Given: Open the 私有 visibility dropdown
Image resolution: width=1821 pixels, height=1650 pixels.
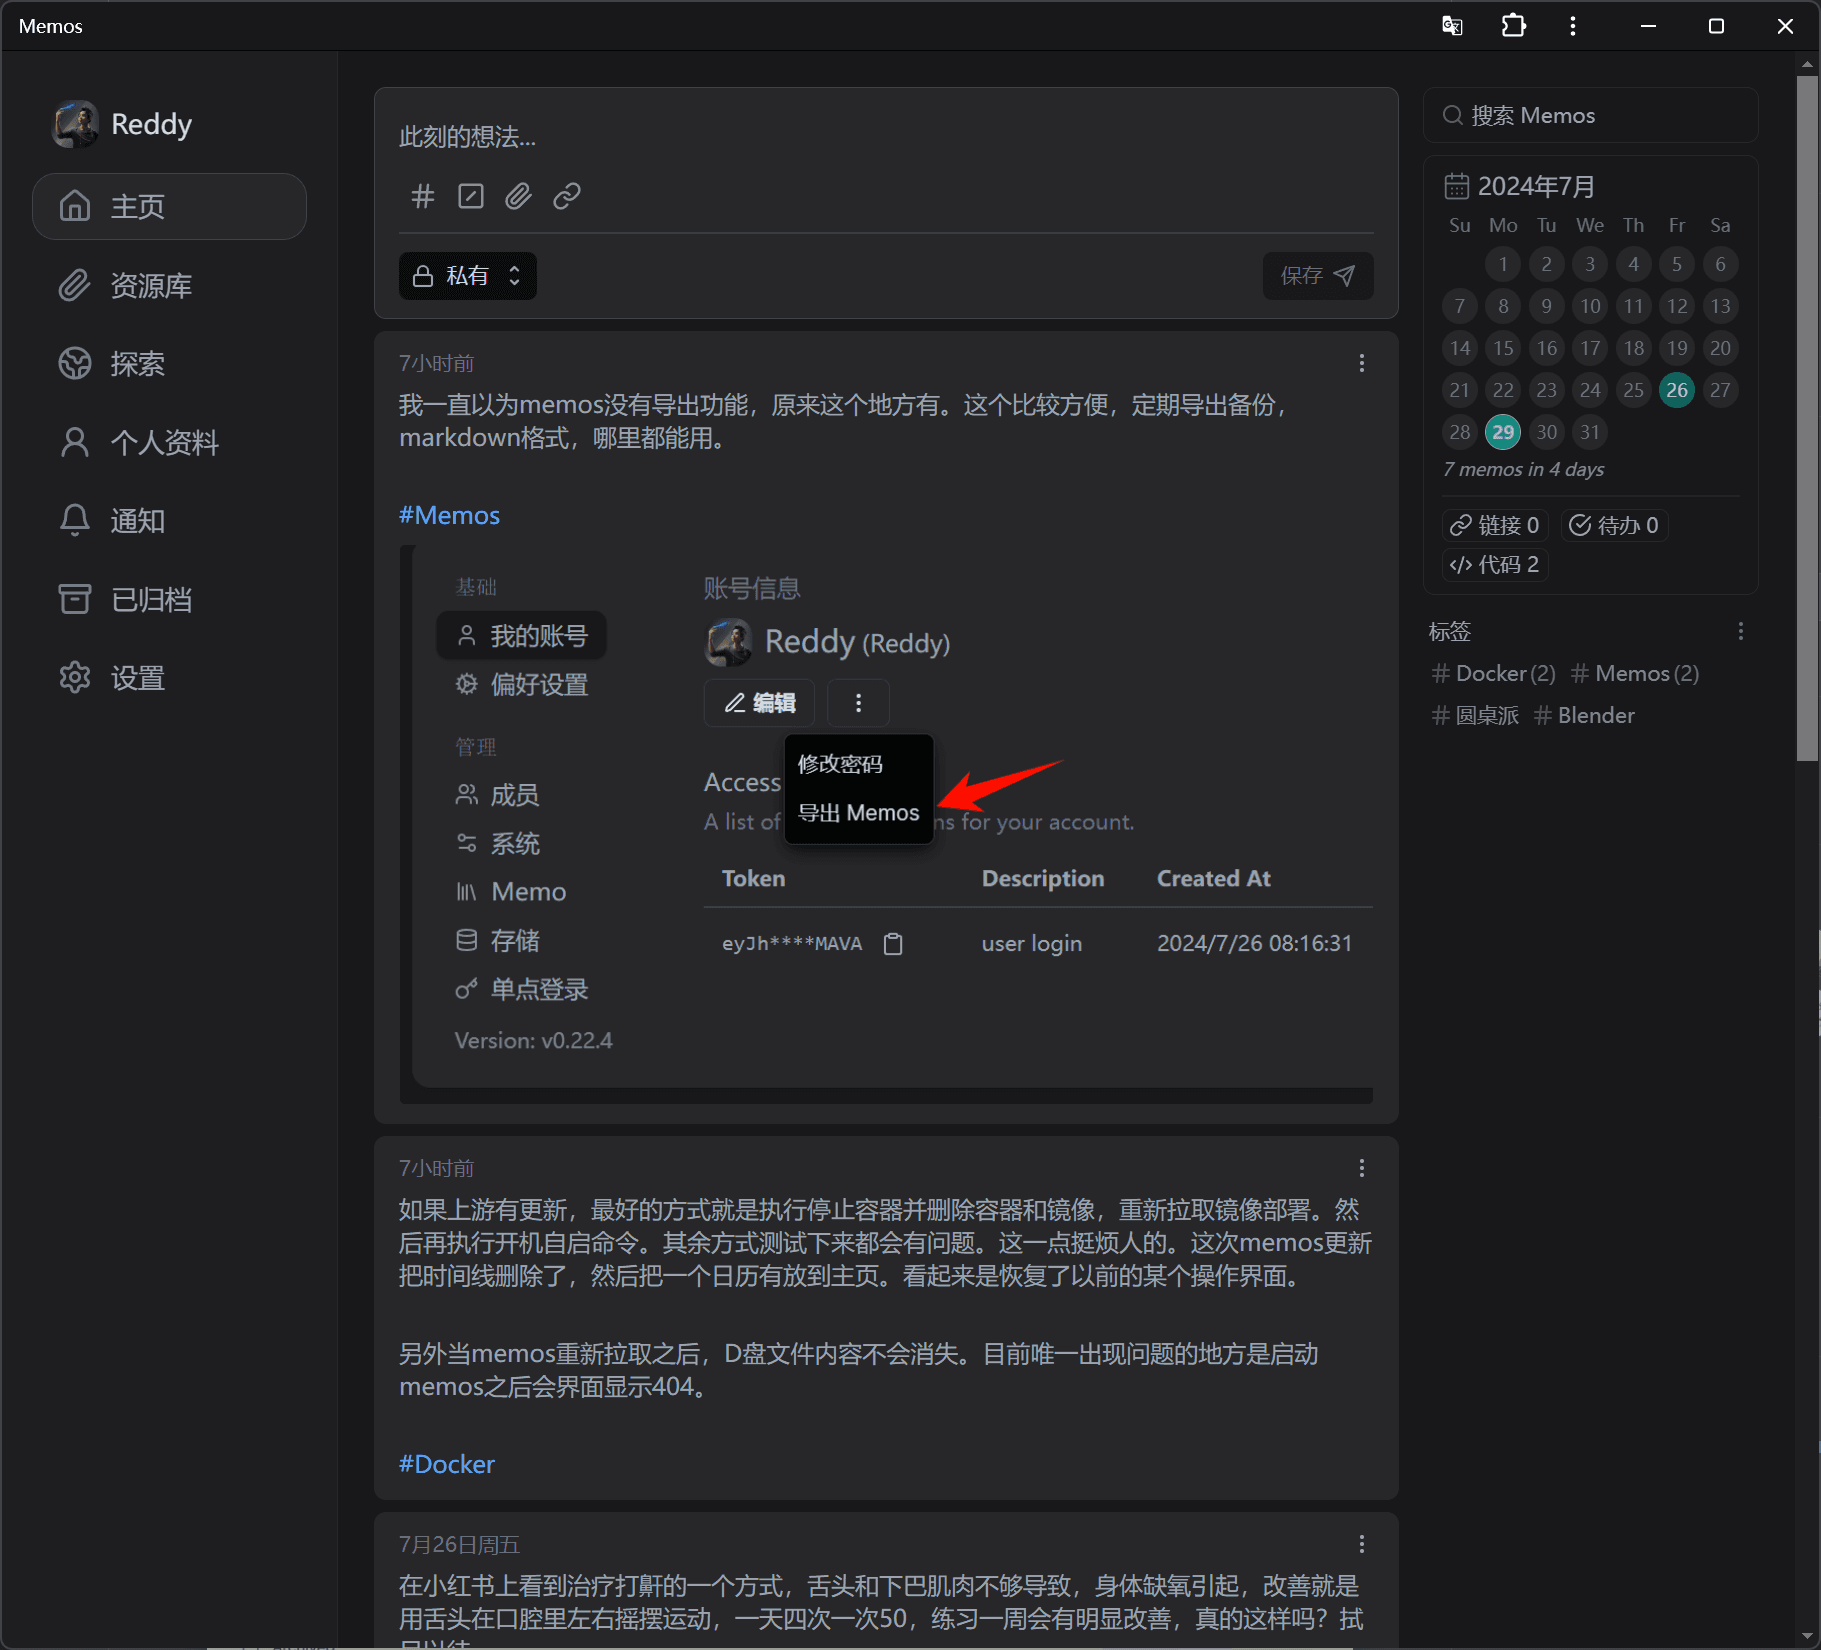Looking at the screenshot, I should click(x=467, y=276).
